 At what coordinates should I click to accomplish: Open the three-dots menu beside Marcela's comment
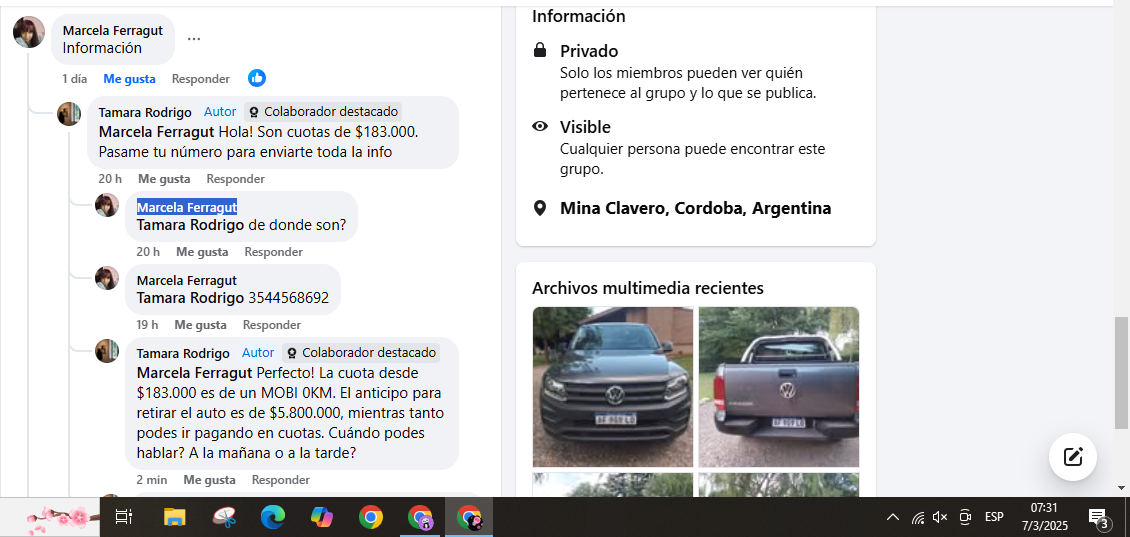[x=194, y=39]
